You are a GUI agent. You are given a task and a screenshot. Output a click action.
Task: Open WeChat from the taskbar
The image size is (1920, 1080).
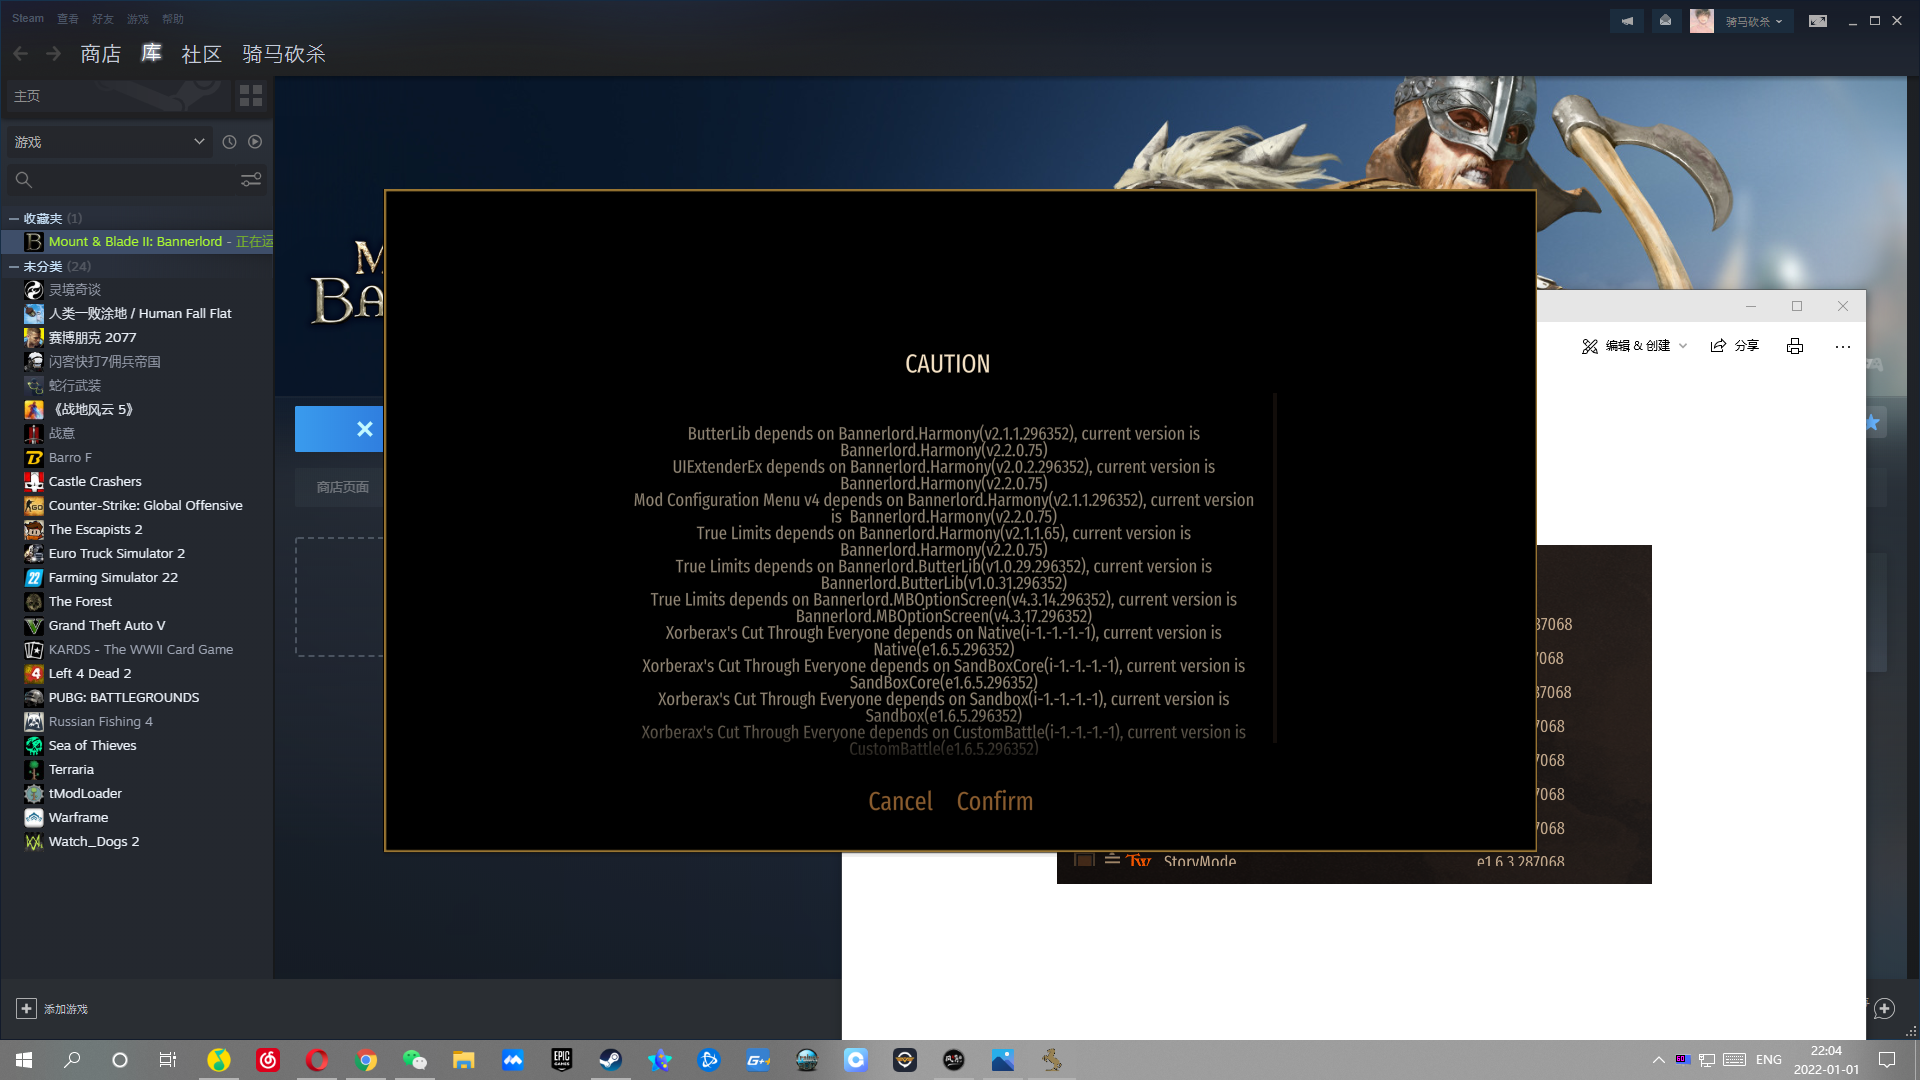(x=415, y=1060)
